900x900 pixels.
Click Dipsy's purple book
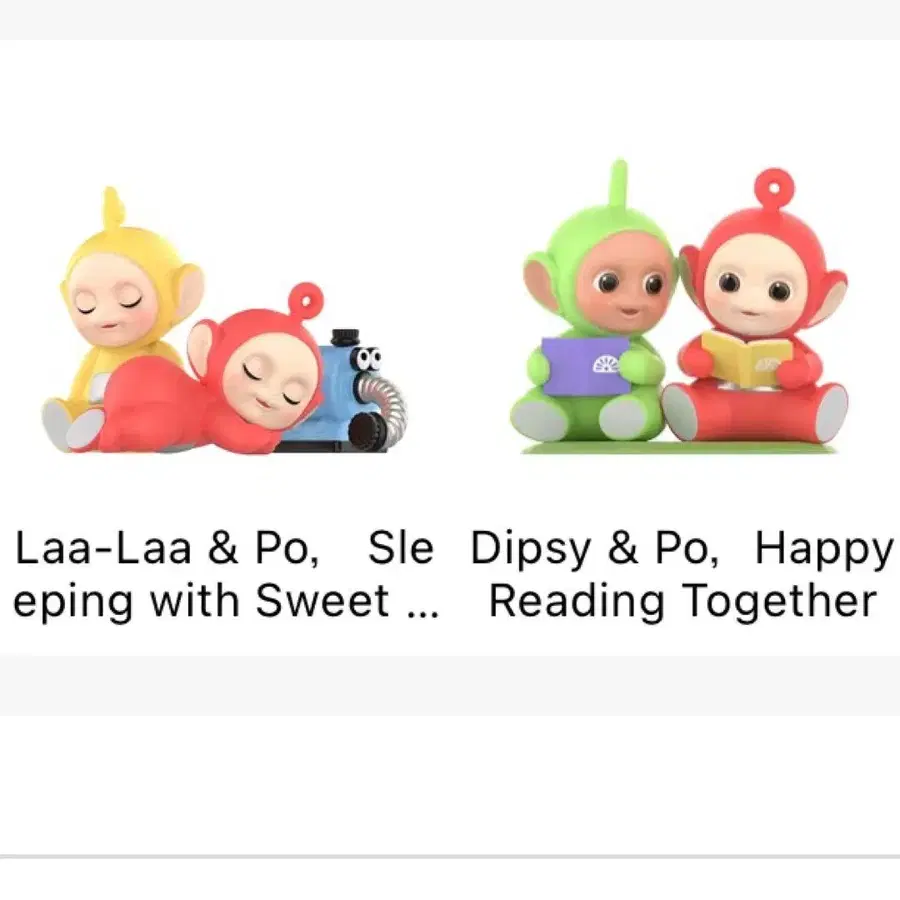click(x=585, y=366)
